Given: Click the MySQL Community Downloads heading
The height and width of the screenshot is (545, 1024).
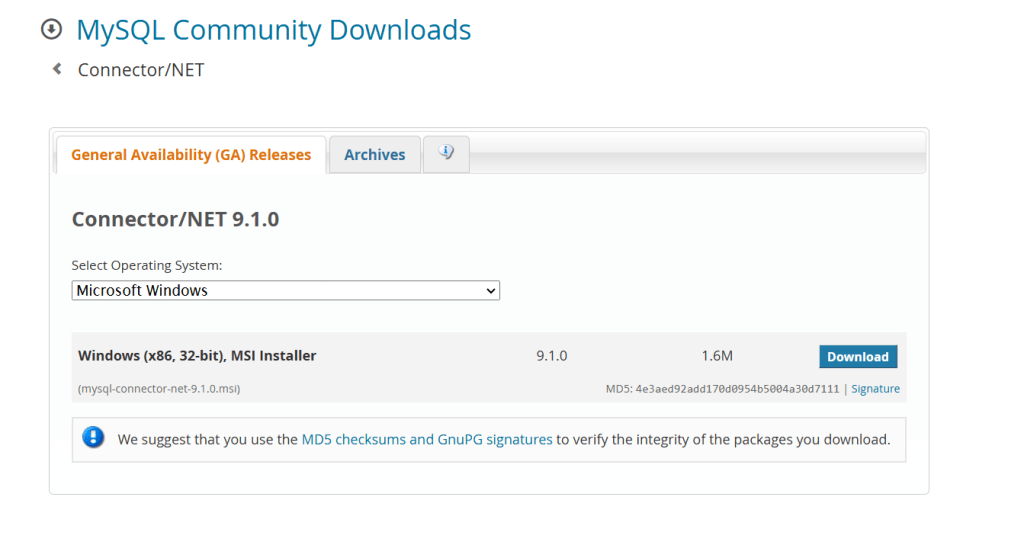Looking at the screenshot, I should (273, 30).
